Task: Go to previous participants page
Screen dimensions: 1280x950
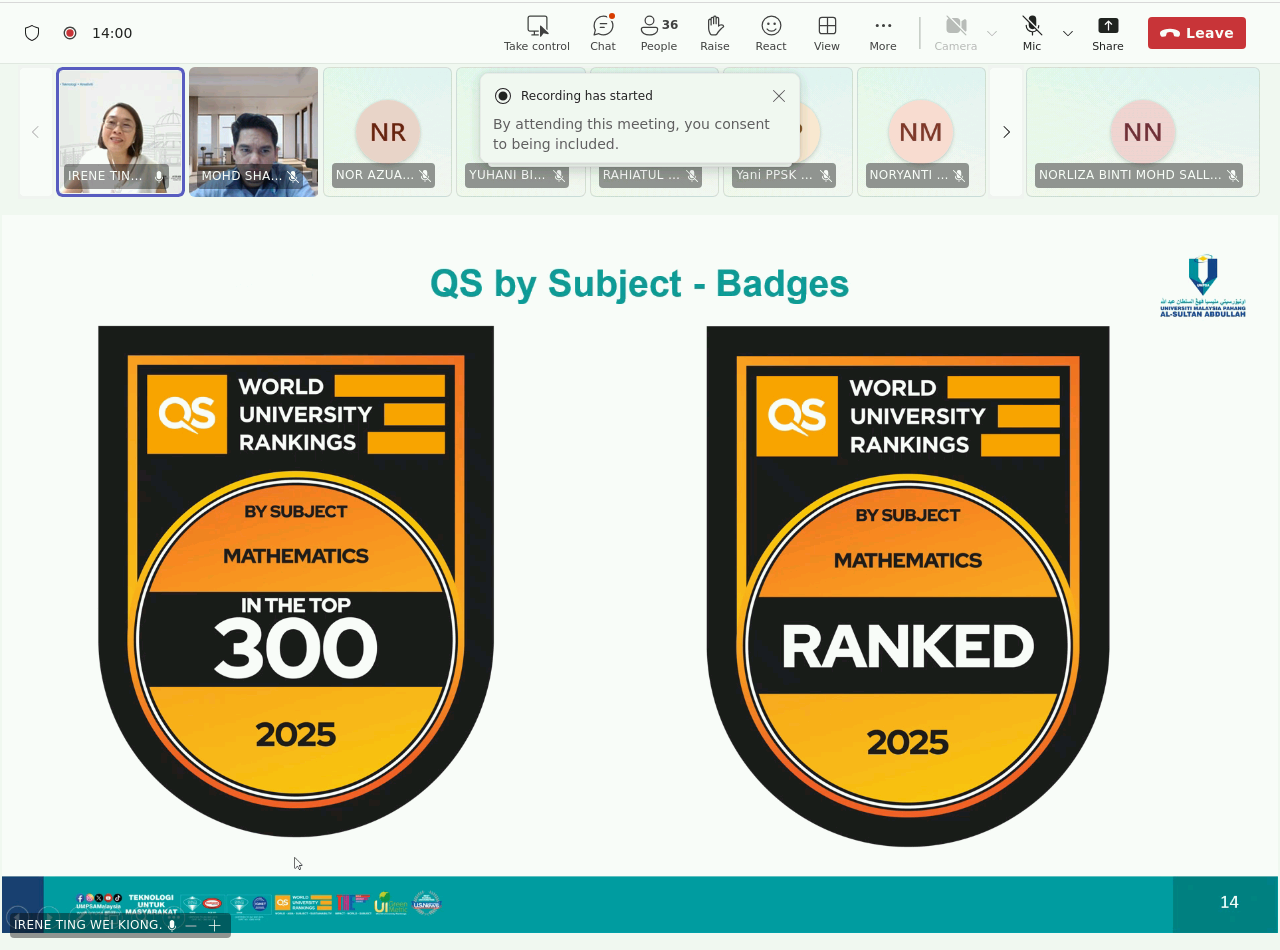Action: (35, 132)
